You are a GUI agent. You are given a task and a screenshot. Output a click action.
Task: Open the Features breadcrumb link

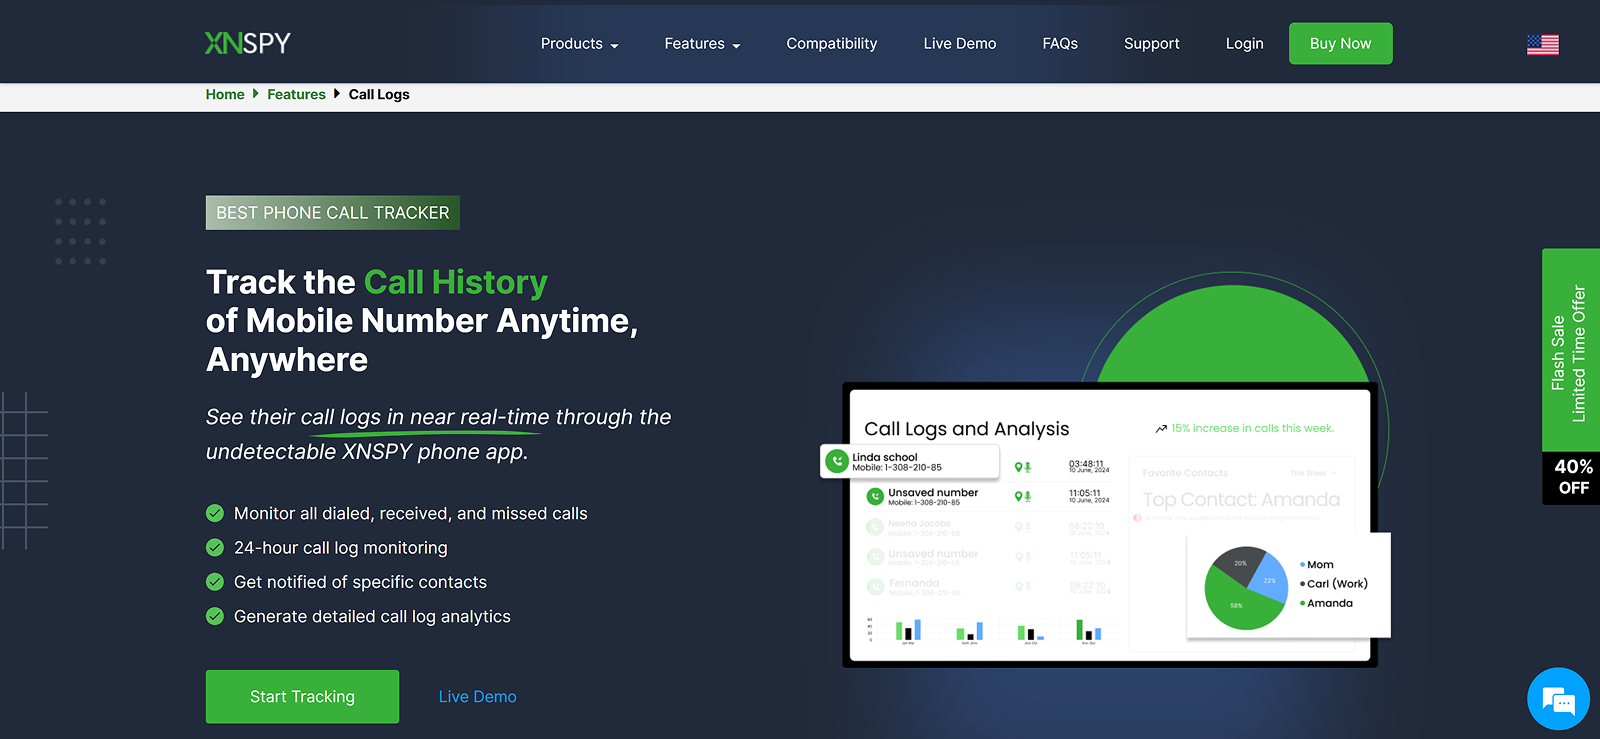(296, 94)
